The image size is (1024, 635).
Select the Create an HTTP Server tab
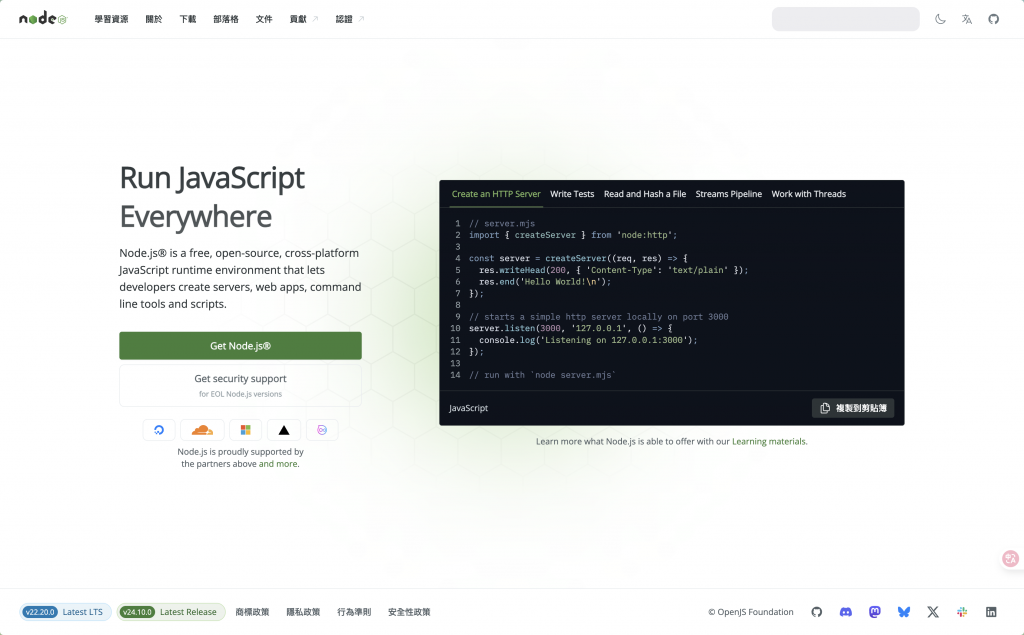(496, 194)
